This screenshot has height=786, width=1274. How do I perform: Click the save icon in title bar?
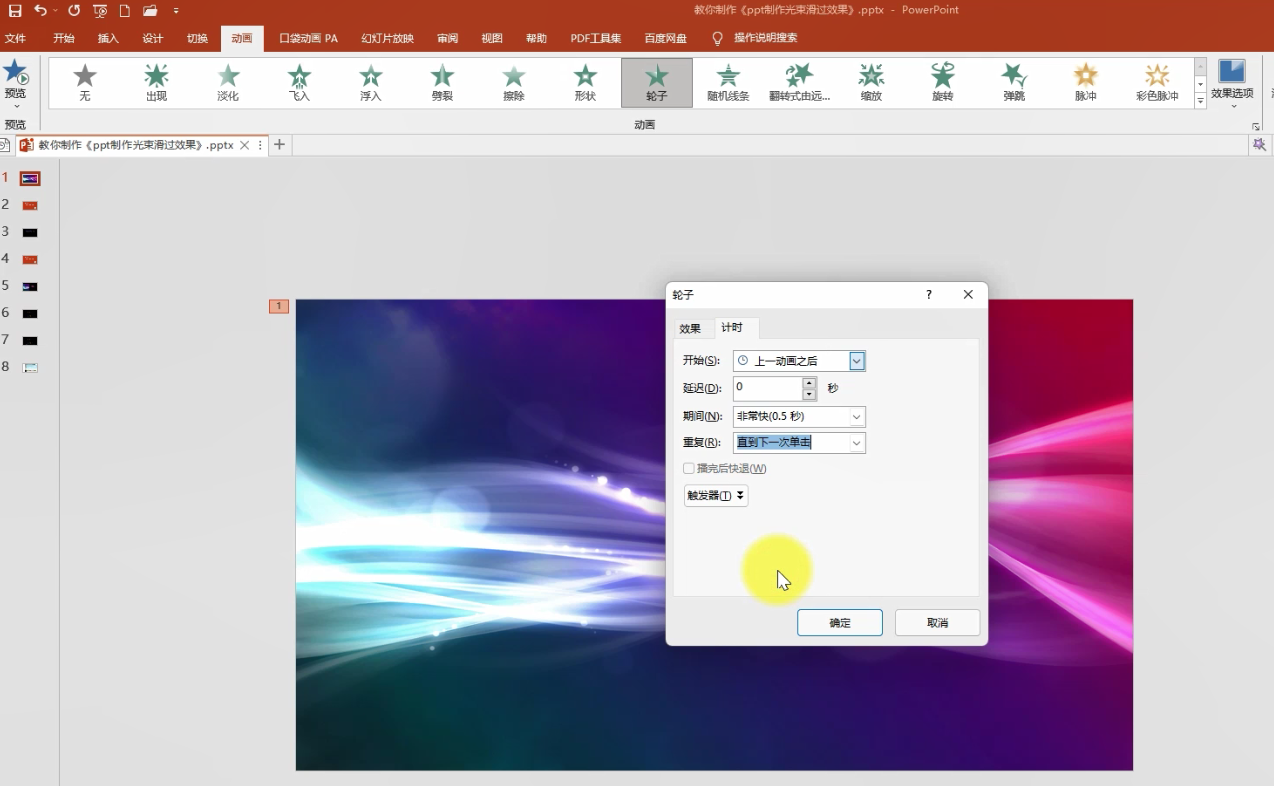tap(15, 10)
